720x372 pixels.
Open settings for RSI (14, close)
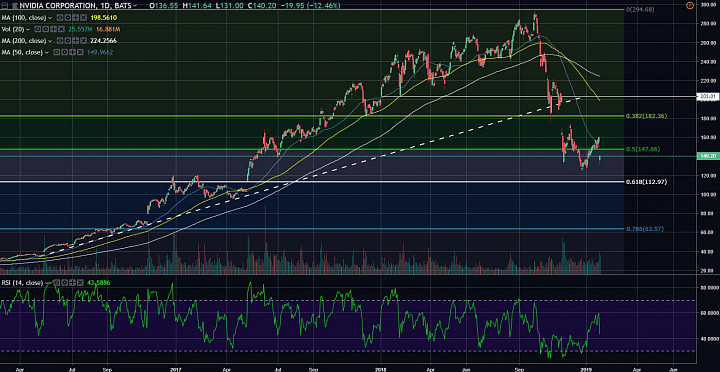65,282
